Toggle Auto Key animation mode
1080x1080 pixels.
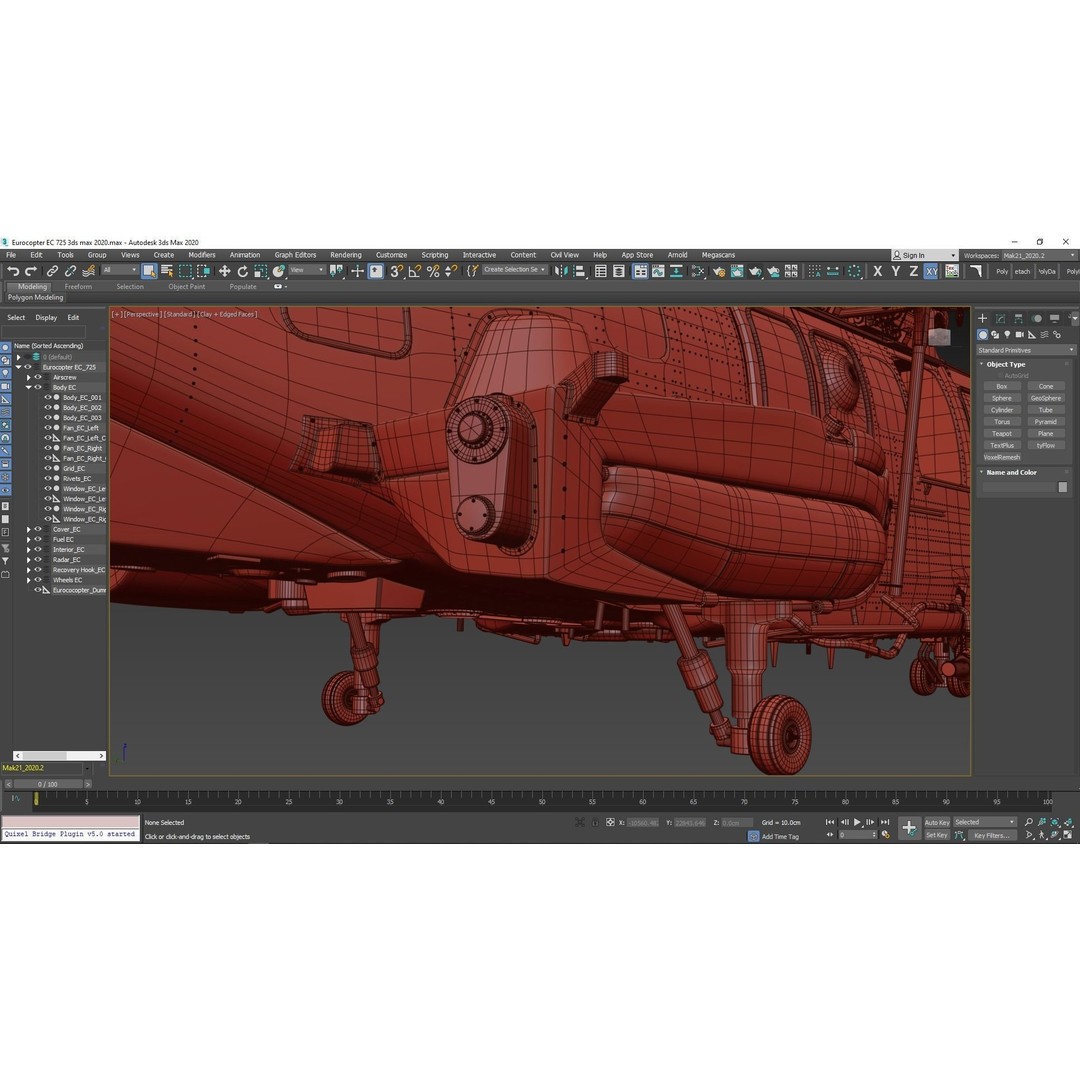937,822
